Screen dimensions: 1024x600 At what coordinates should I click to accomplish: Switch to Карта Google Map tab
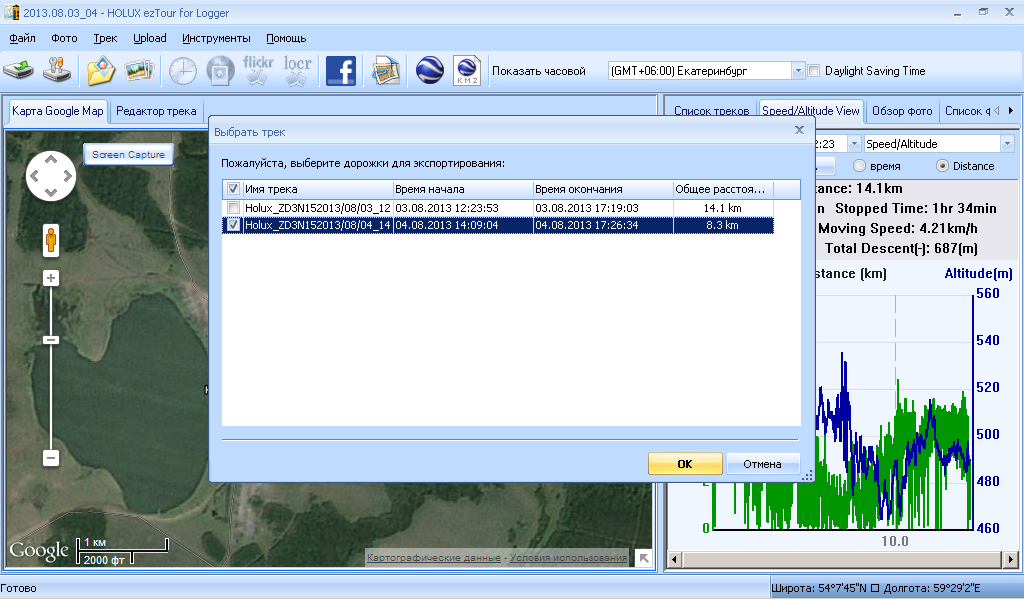click(x=57, y=110)
